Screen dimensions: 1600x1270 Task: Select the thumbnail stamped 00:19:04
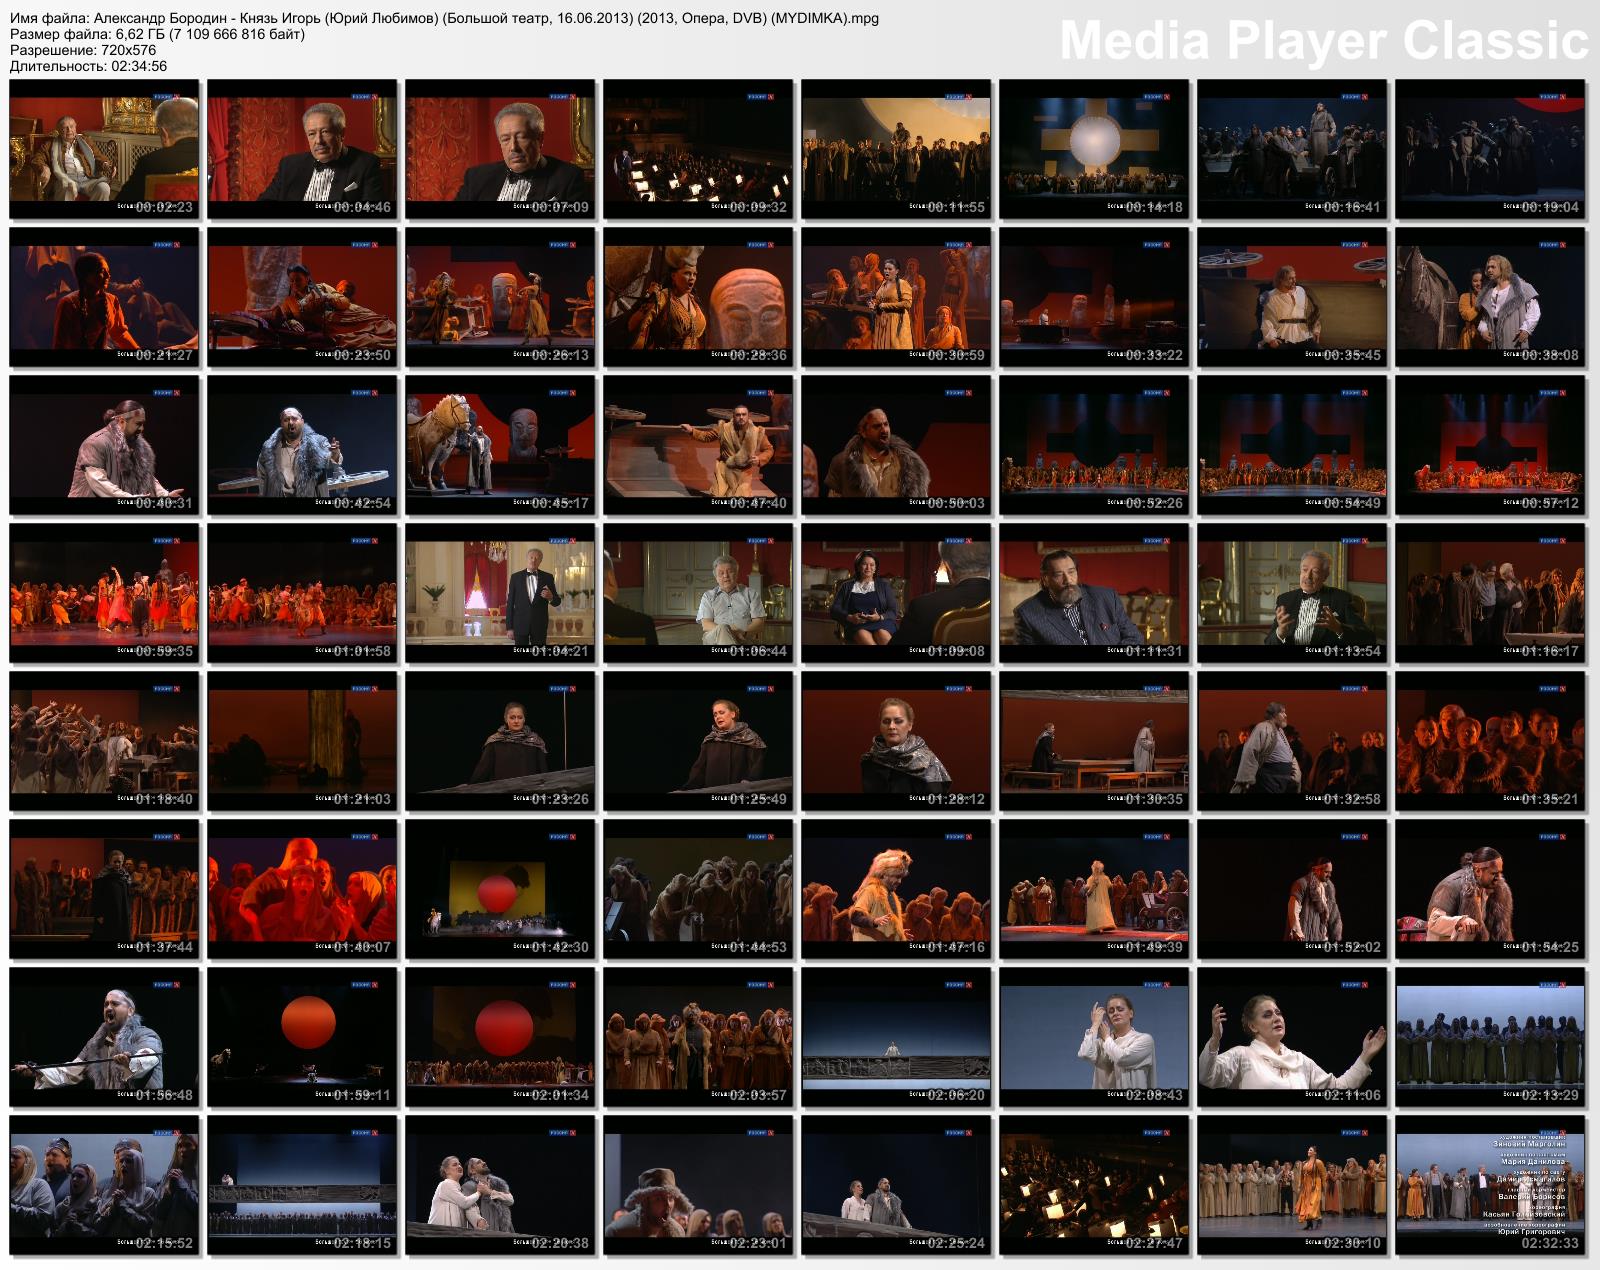pos(1490,150)
